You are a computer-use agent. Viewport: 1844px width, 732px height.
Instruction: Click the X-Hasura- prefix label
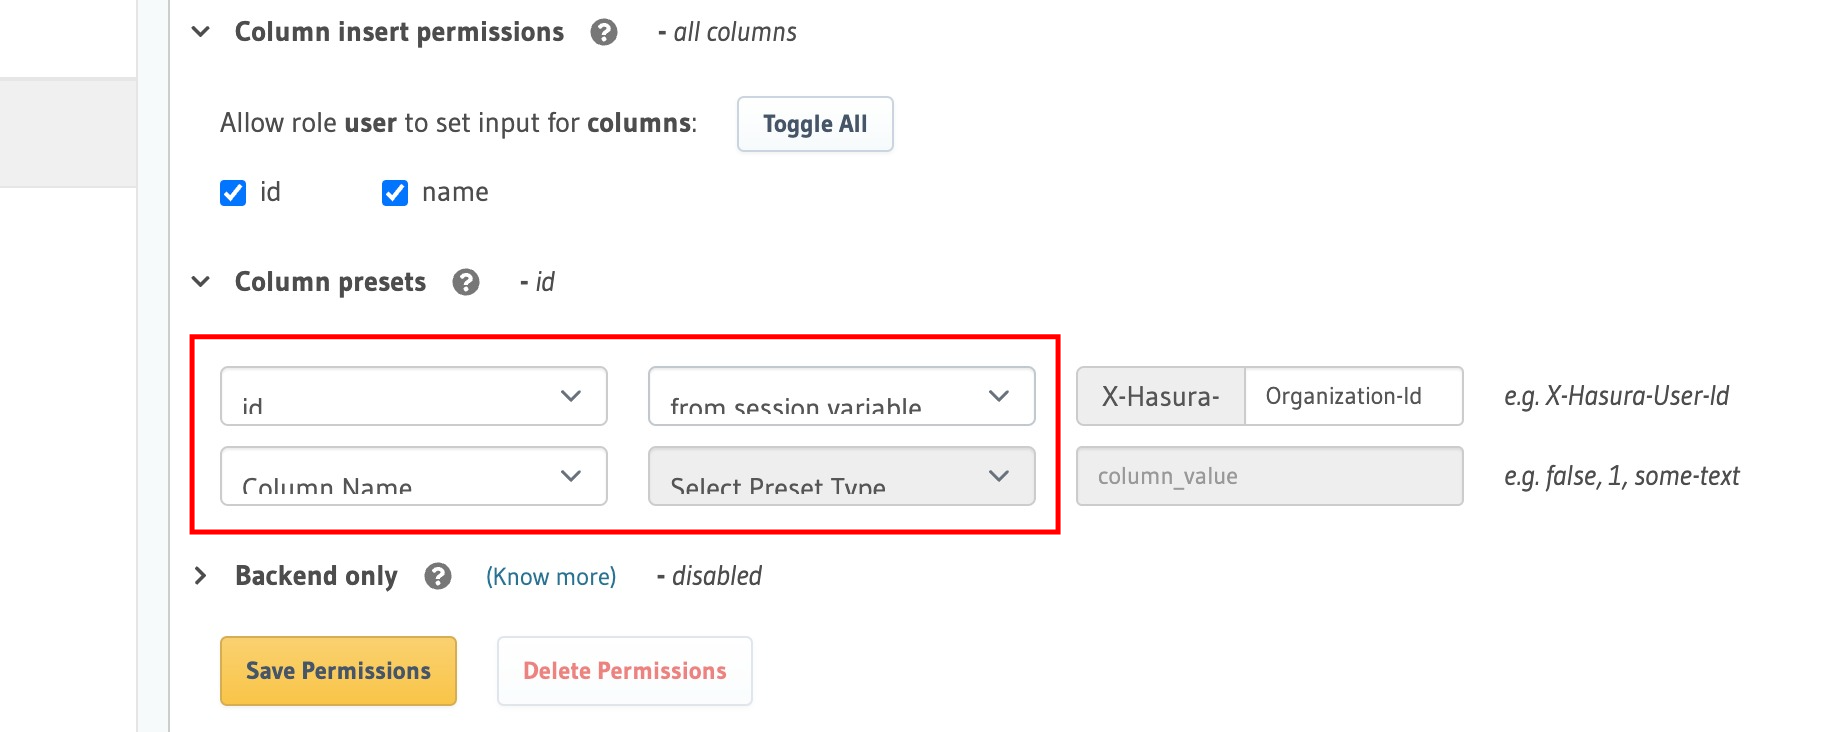(1159, 396)
